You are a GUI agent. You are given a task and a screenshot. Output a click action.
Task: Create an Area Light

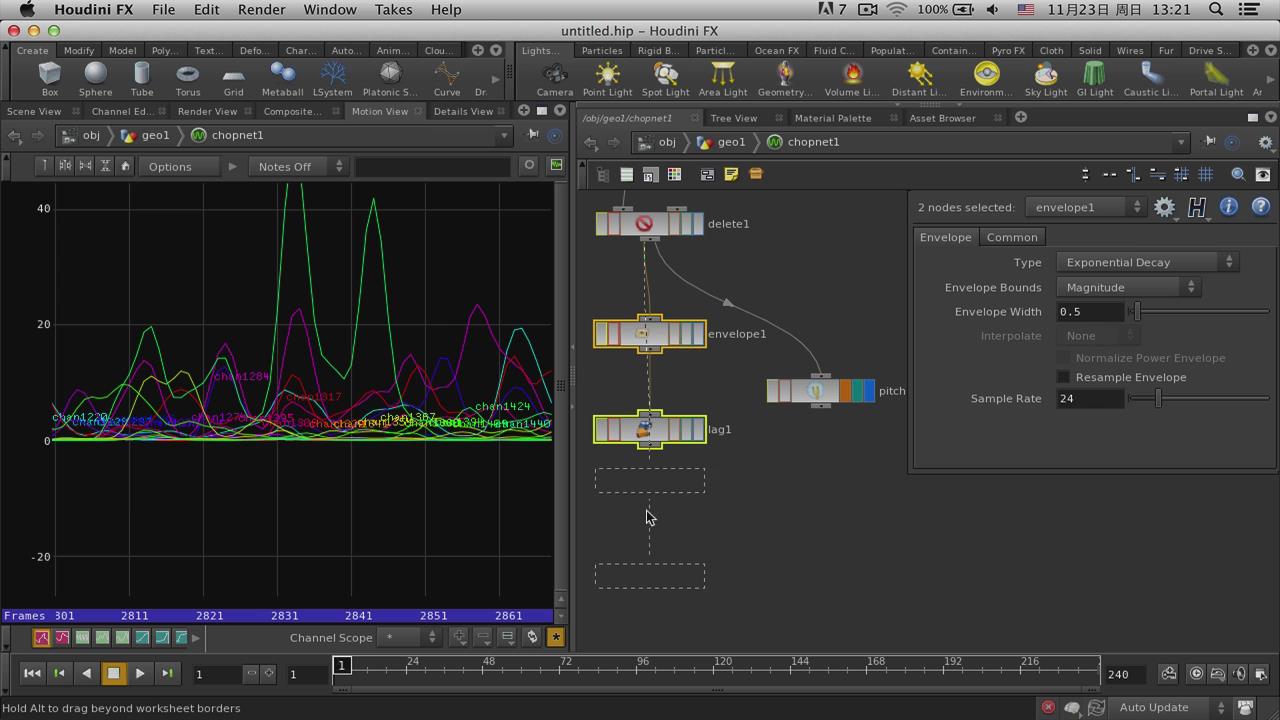pyautogui.click(x=723, y=79)
